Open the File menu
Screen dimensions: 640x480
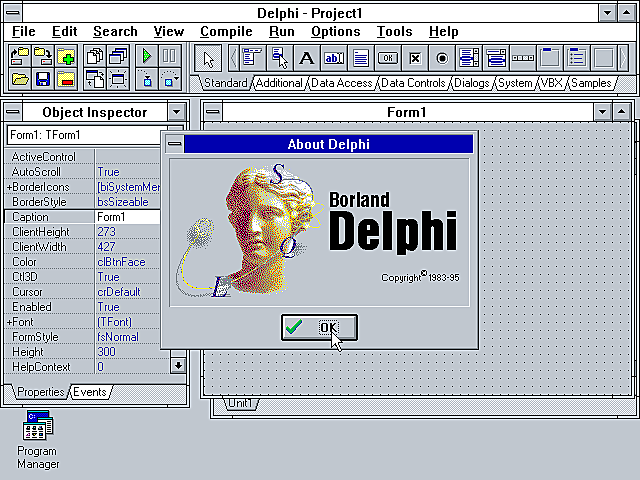pyautogui.click(x=24, y=31)
